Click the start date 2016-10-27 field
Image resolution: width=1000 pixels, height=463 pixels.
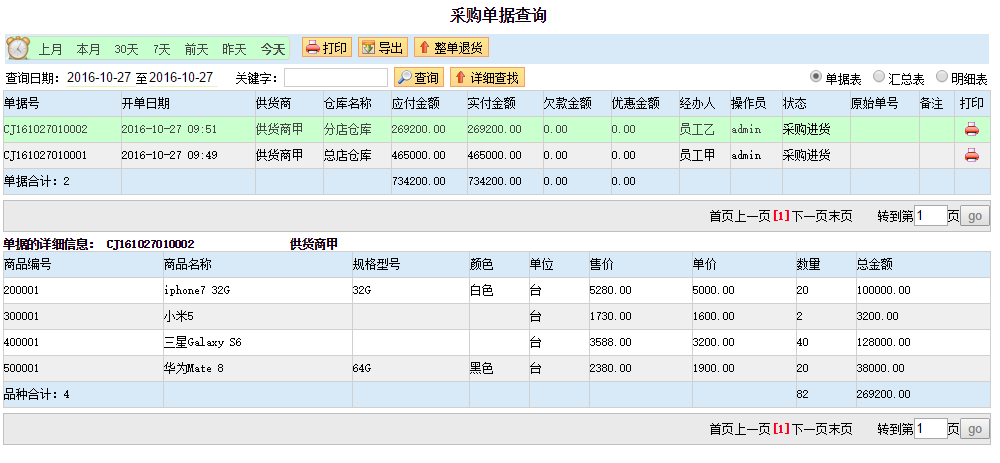[100, 77]
